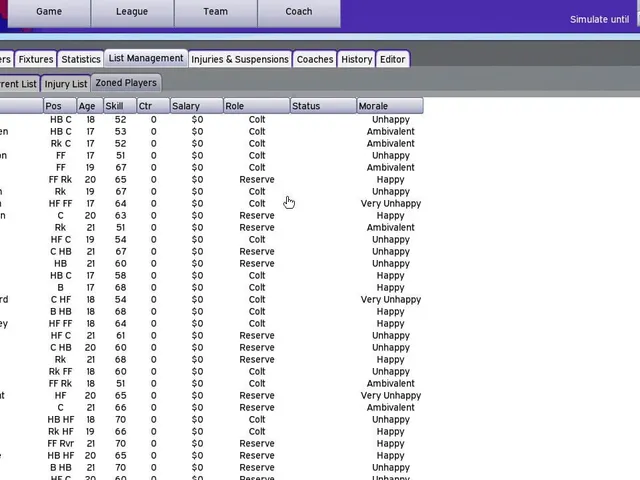Viewport: 640px width, 480px height.
Task: Sort by the Skill column header
Action: (x=120, y=106)
